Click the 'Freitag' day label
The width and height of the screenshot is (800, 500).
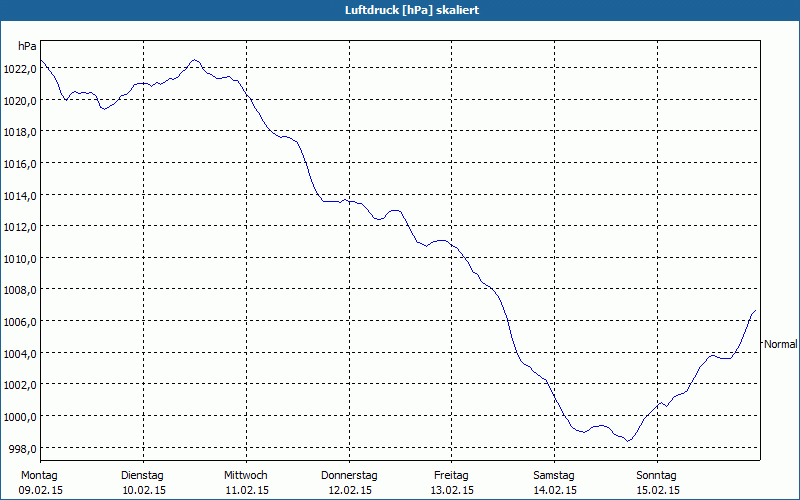pyautogui.click(x=451, y=476)
